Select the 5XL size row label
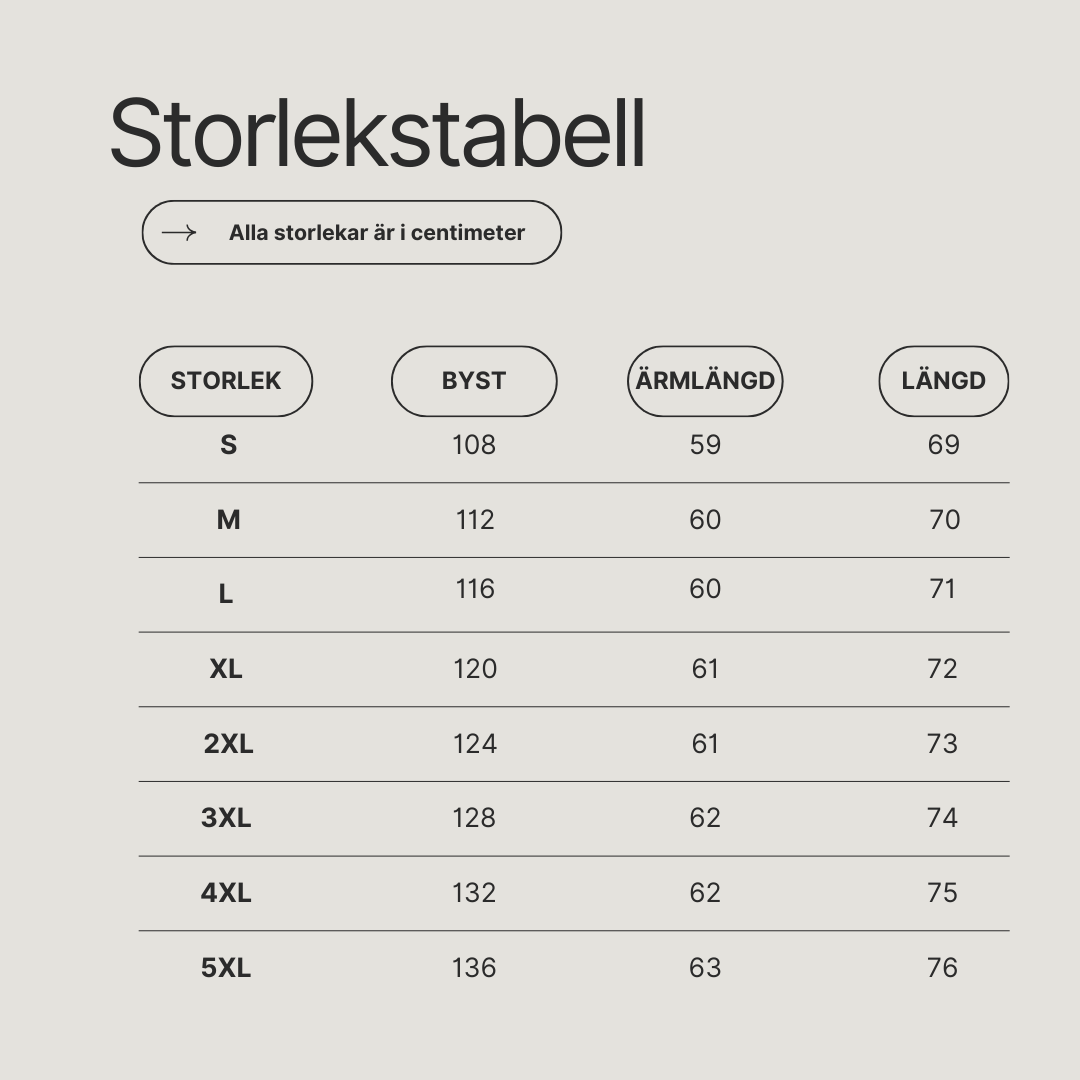This screenshot has width=1080, height=1080. point(226,968)
